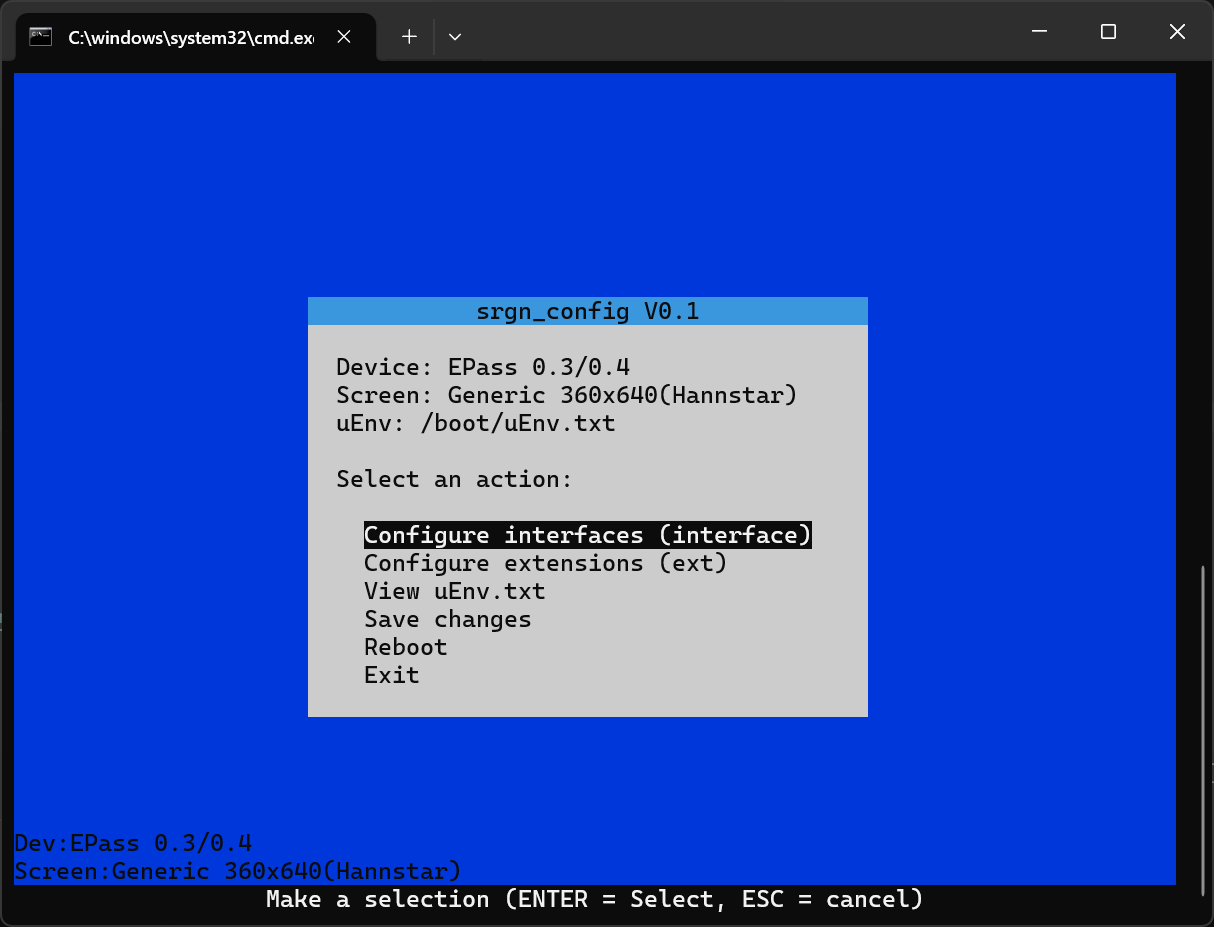Click the Screen: Generic 360x640(Hannstar) line
The height and width of the screenshot is (927, 1214).
pyautogui.click(x=566, y=395)
